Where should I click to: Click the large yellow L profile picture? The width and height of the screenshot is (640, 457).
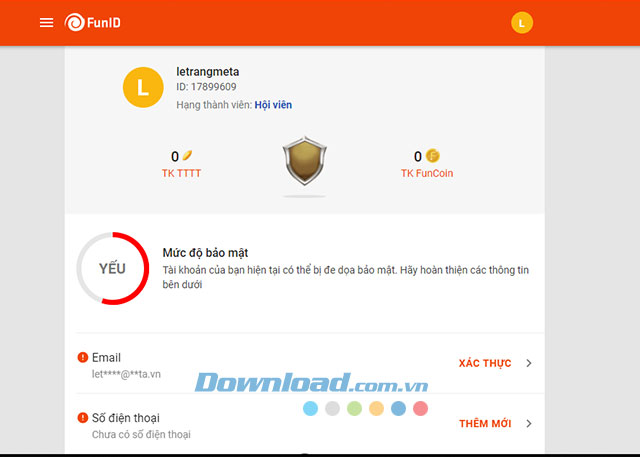143,87
